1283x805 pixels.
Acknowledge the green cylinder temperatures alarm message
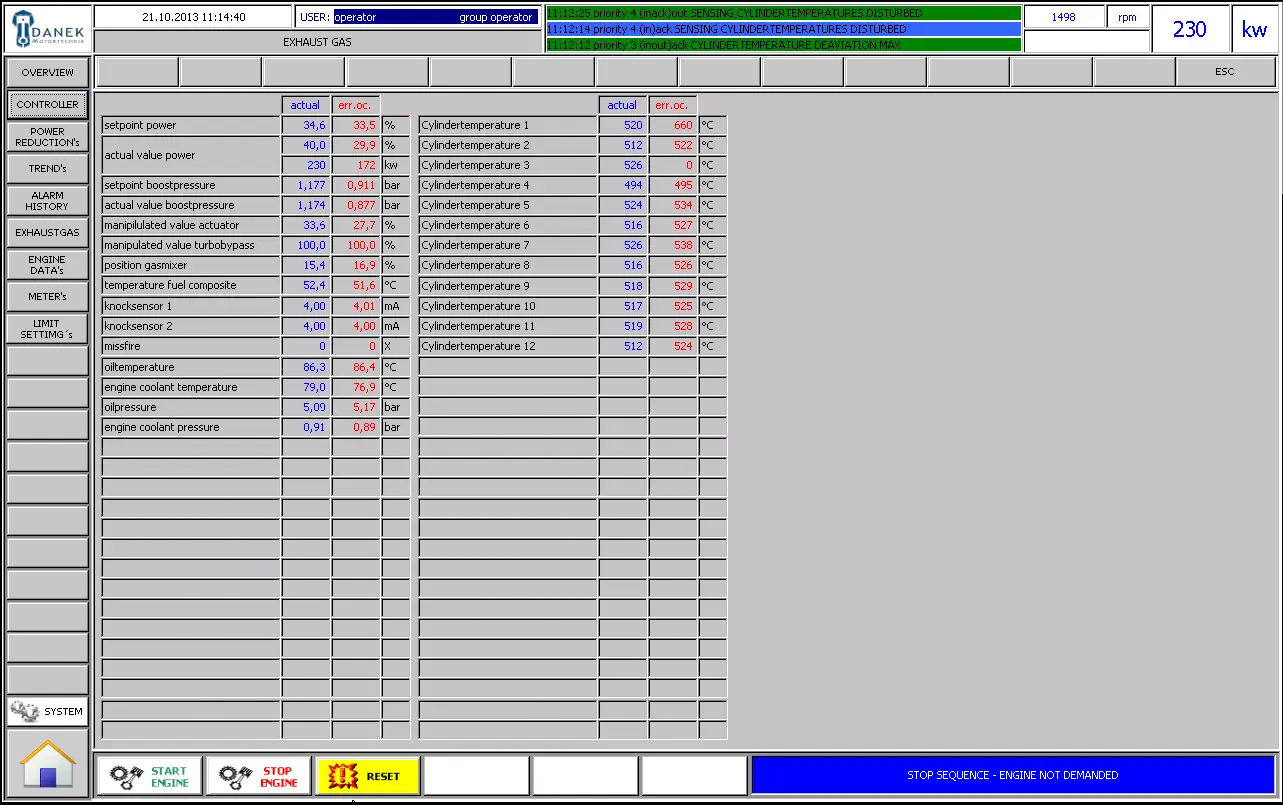(781, 12)
